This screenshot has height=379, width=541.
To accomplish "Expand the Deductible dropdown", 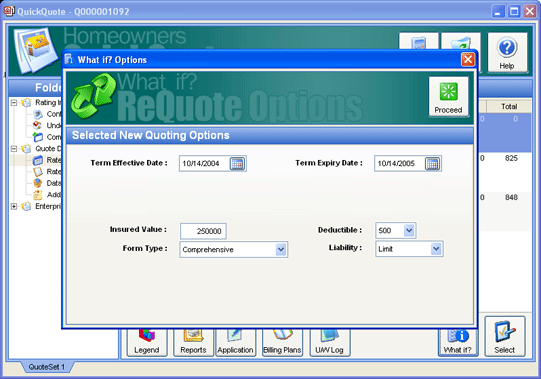I will (x=409, y=230).
